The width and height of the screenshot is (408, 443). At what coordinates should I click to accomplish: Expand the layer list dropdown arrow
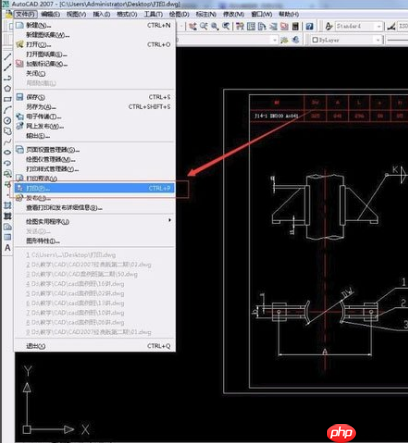(x=275, y=40)
